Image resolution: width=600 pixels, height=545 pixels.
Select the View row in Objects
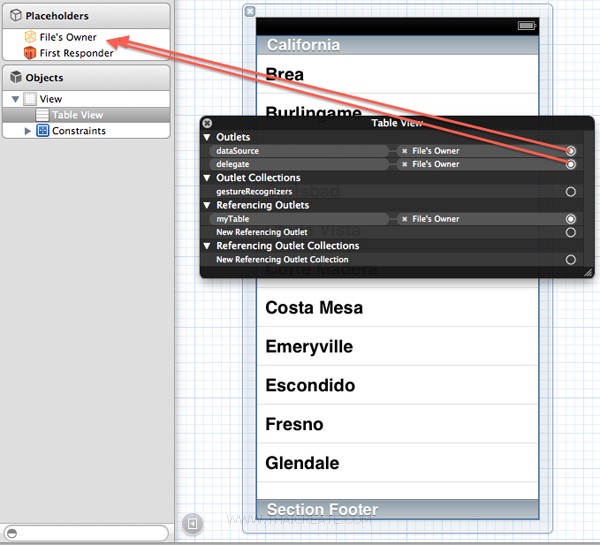click(x=86, y=99)
